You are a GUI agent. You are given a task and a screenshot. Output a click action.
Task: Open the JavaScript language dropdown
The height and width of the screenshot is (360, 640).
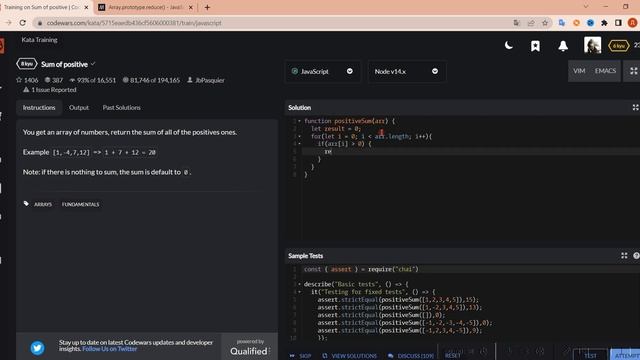click(322, 71)
